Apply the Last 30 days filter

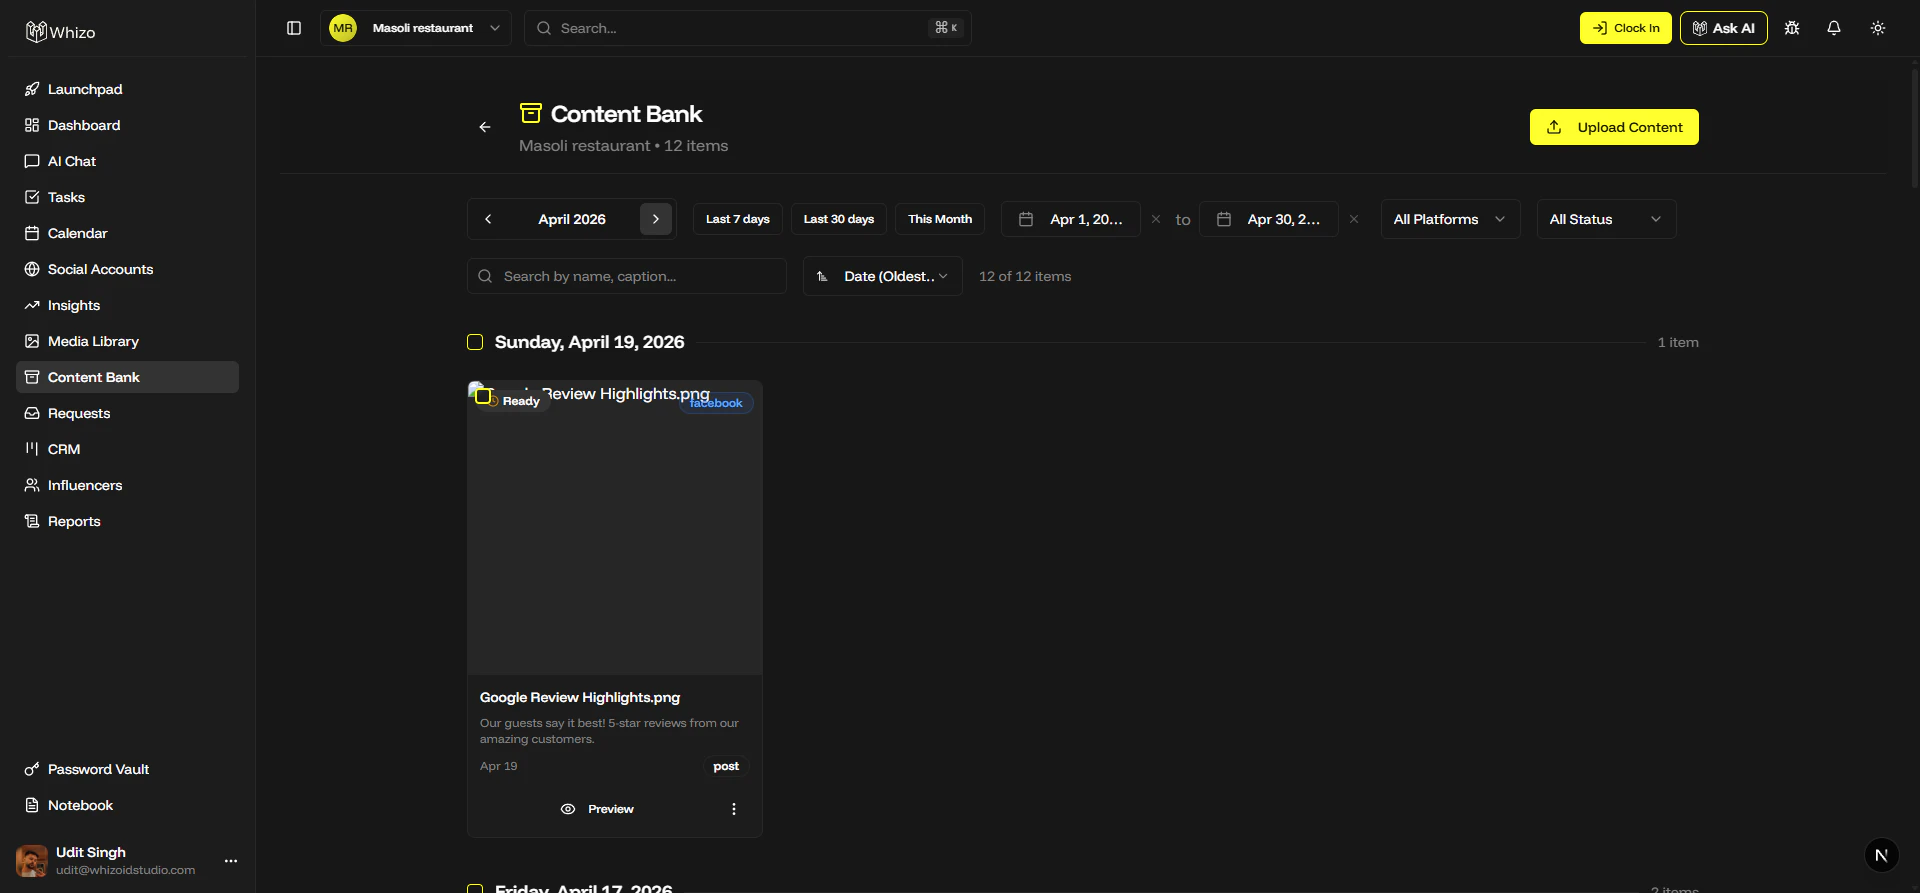point(839,219)
